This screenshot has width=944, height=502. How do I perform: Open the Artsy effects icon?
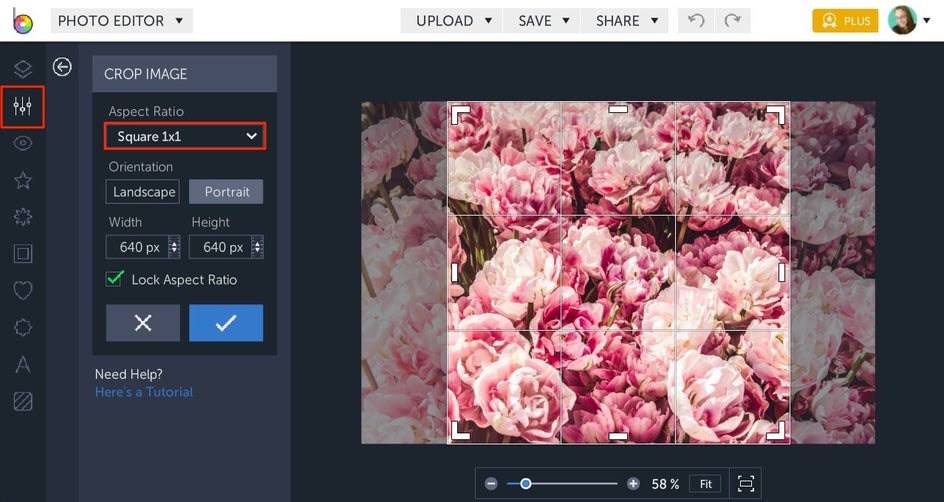[23, 217]
